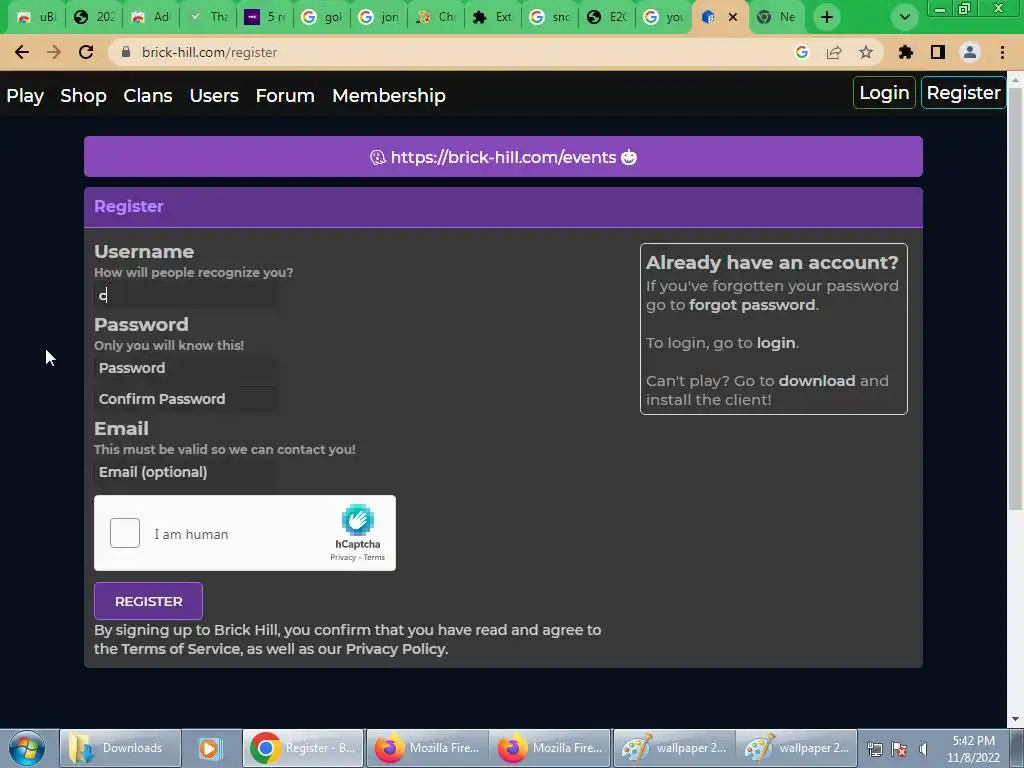Click the Email (optional) field

(185, 472)
